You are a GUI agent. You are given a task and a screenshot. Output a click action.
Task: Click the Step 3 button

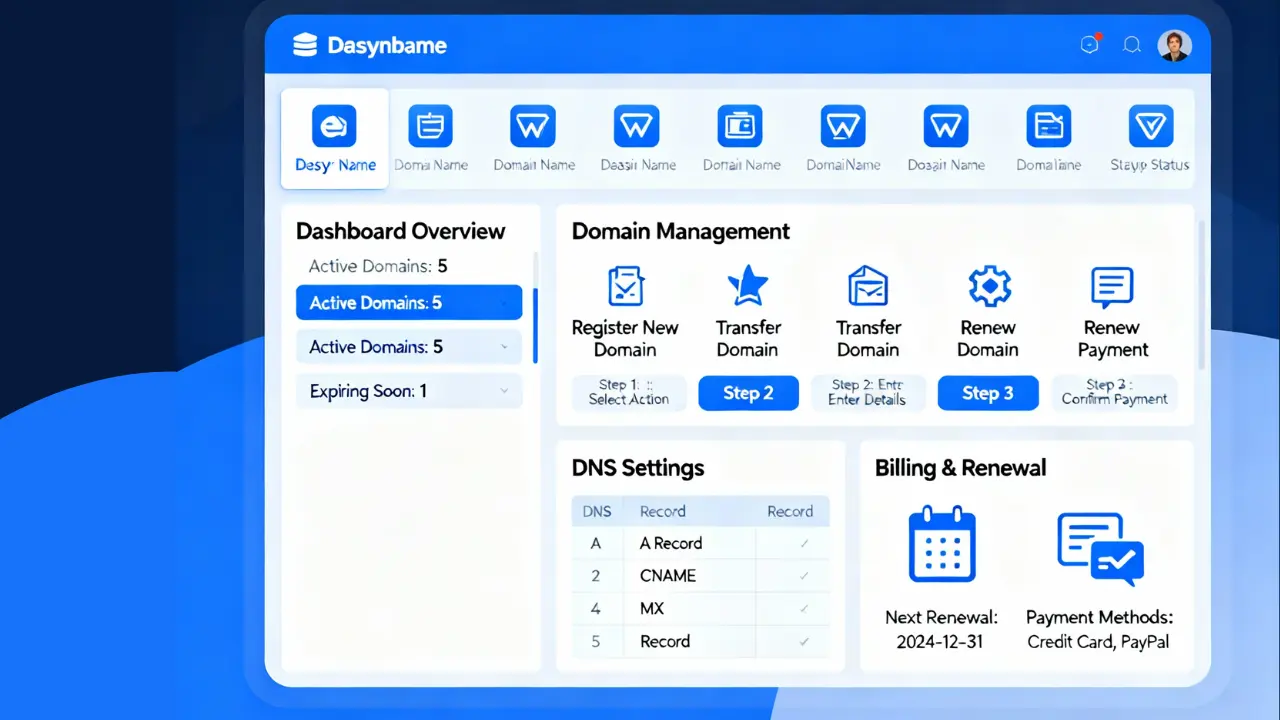(987, 393)
